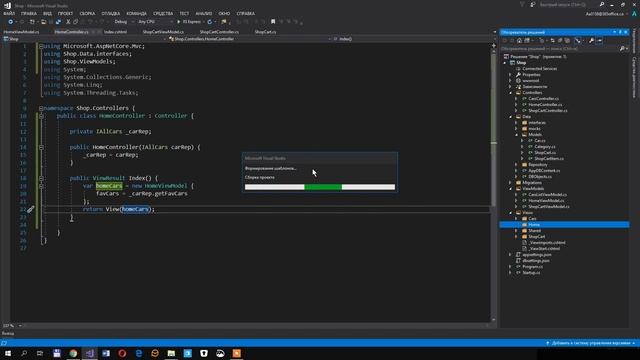
Task: Click the Cut scissors toolbar icon
Action: [x=68, y=22]
